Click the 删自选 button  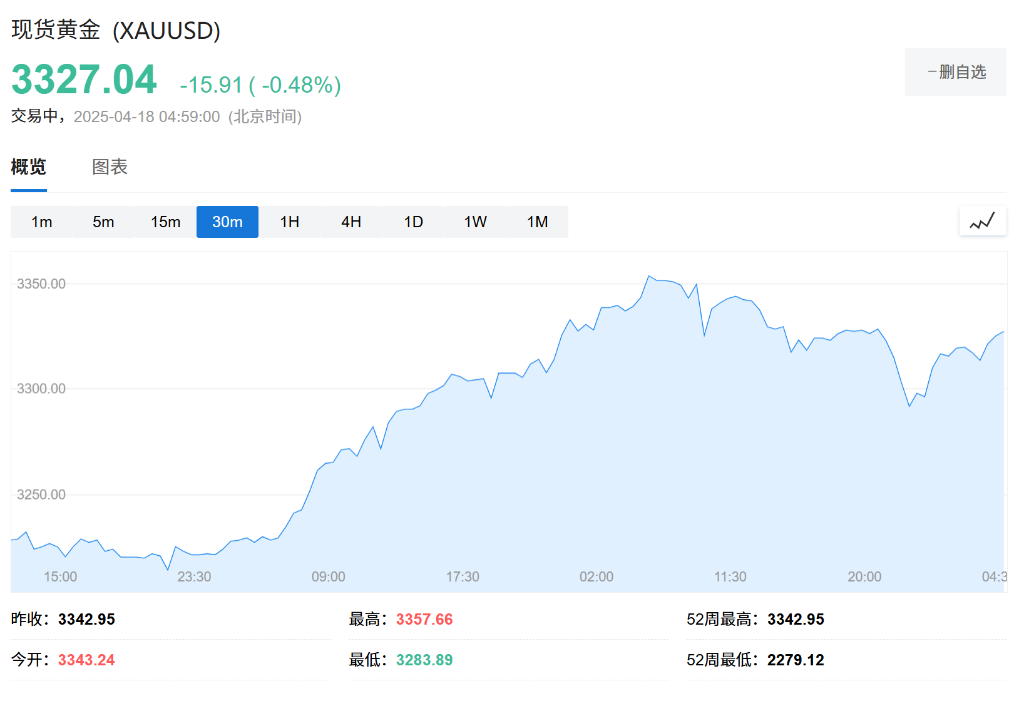[x=955, y=72]
